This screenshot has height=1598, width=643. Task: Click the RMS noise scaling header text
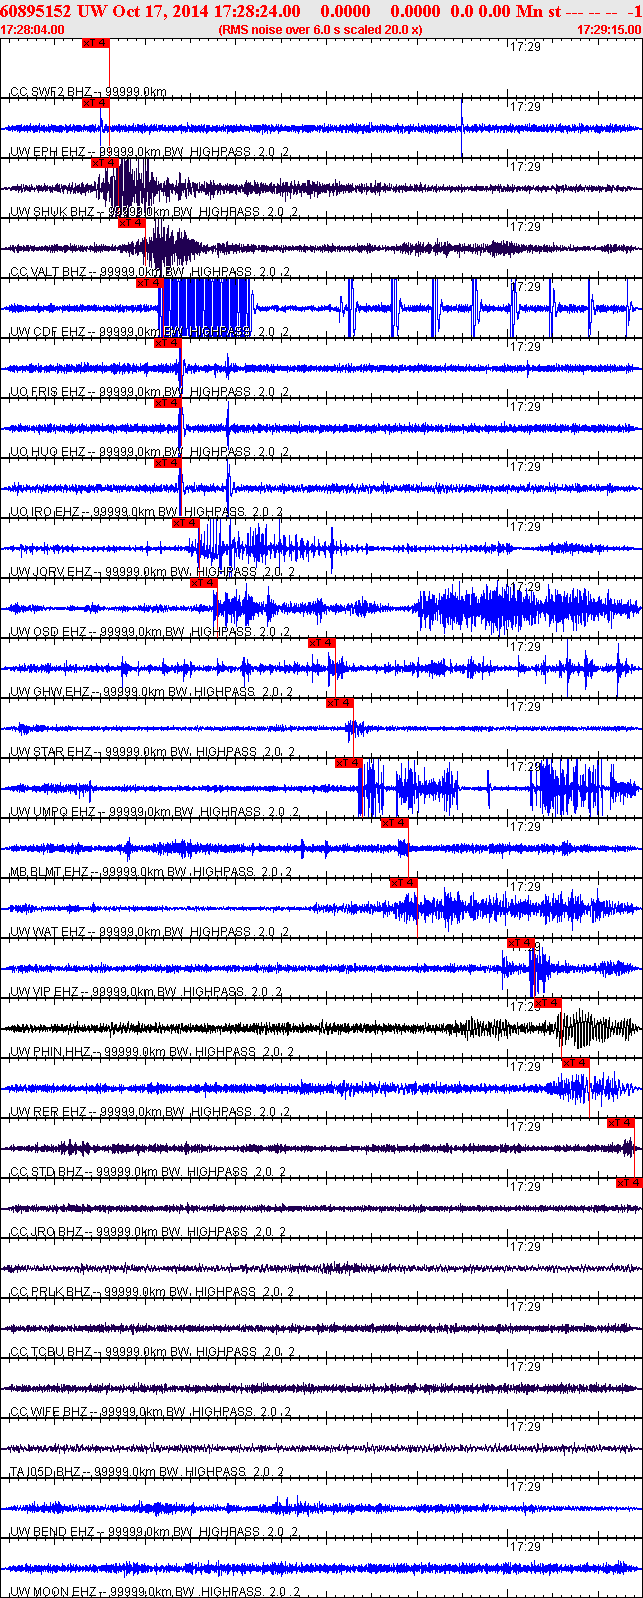(320, 29)
